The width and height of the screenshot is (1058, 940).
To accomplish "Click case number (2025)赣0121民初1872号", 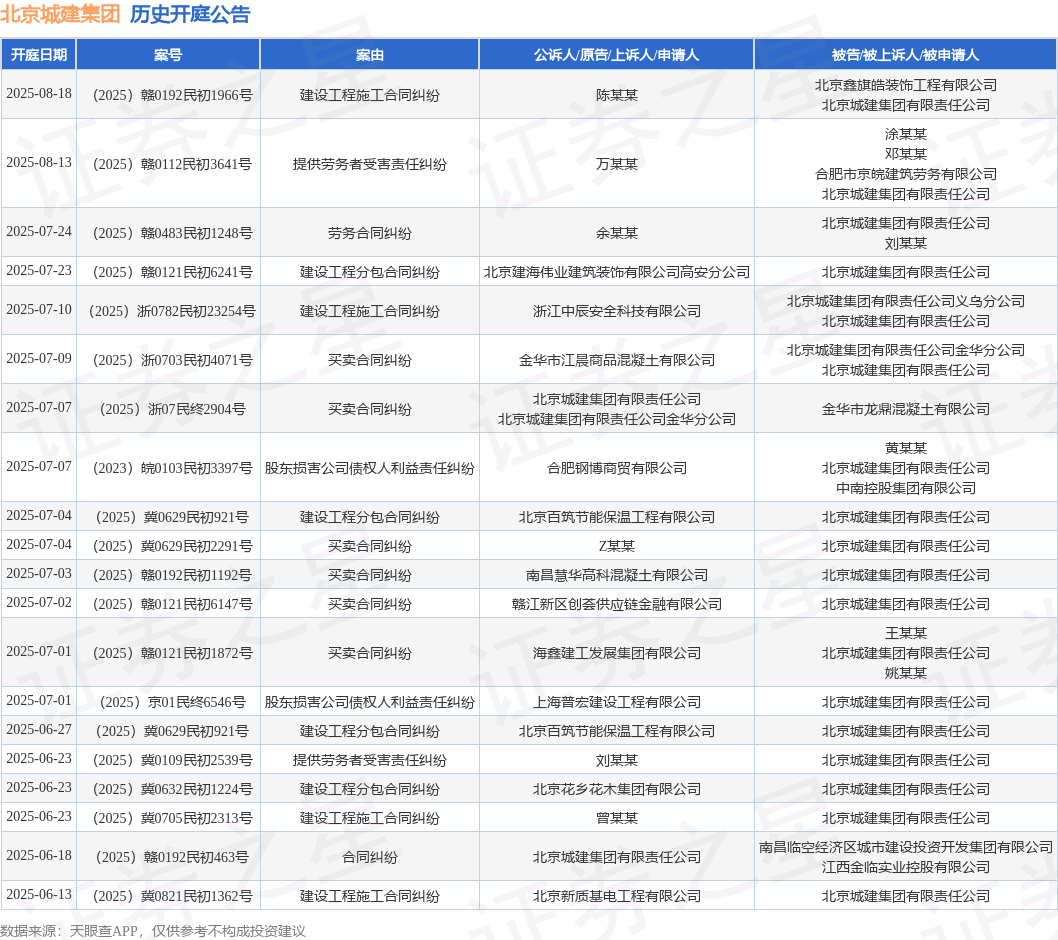I will coord(172,653).
